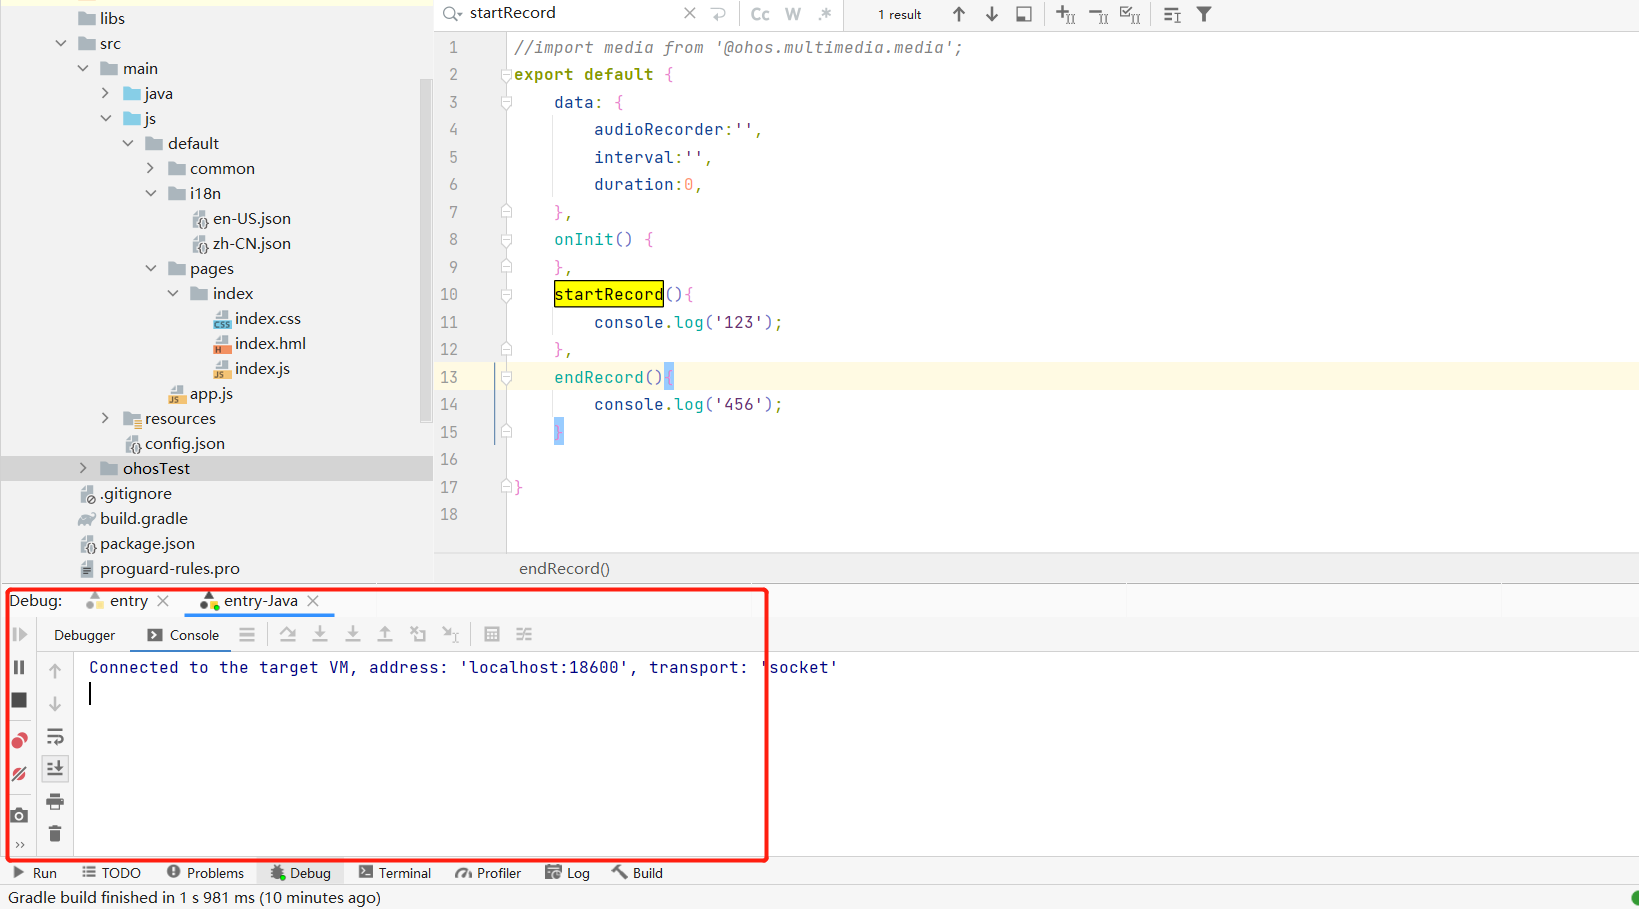This screenshot has height=909, width=1639.
Task: Close the entry-Java debug tab
Action: click(313, 600)
